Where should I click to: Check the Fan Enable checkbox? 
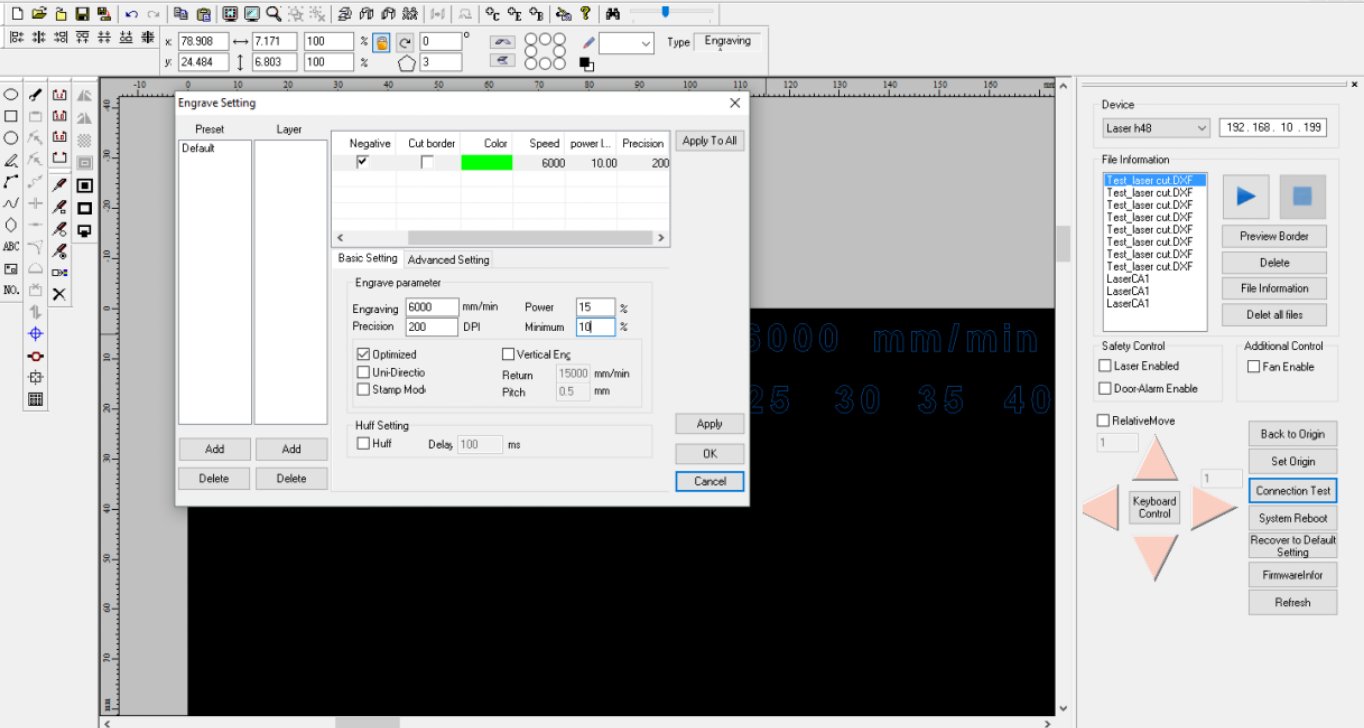click(1254, 366)
